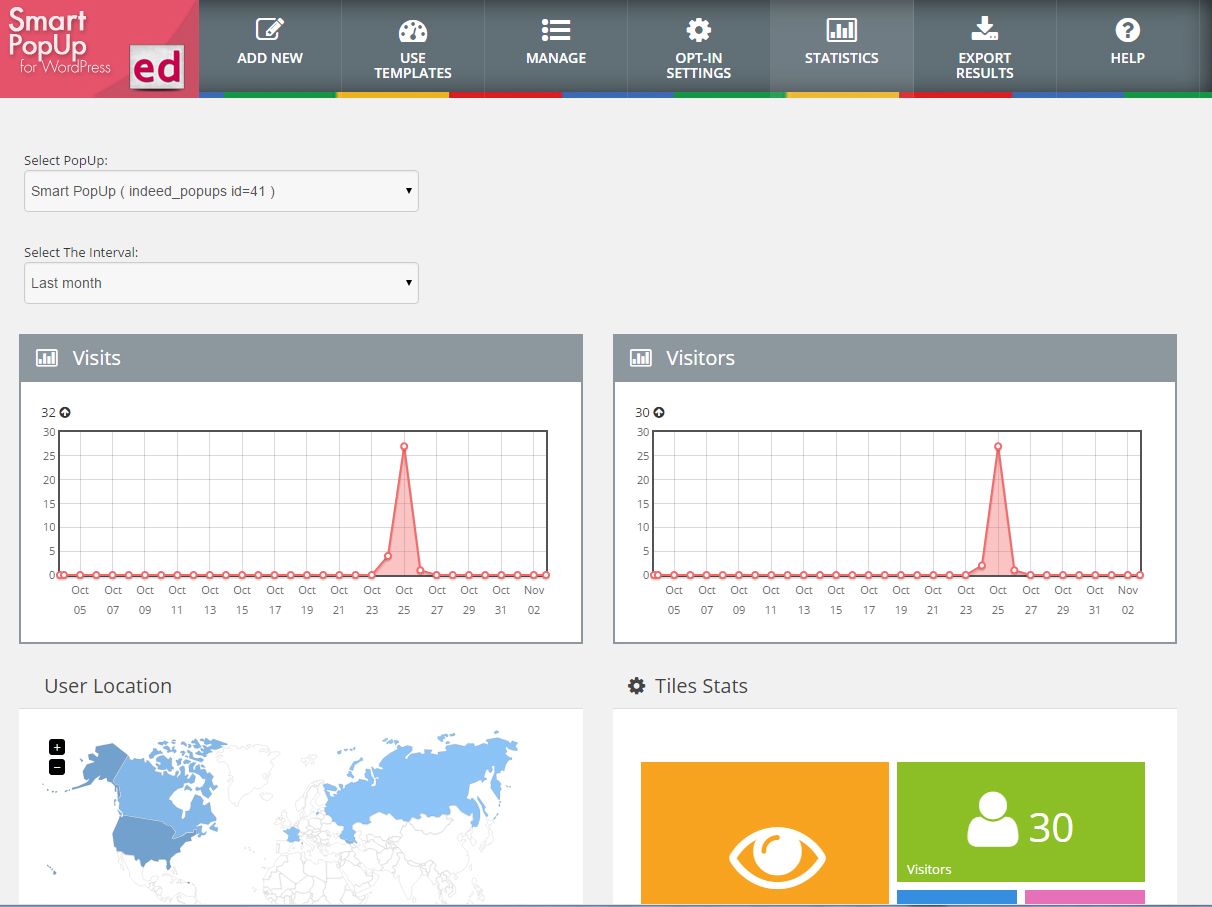The height and width of the screenshot is (907, 1212).
Task: Click the Export Results download icon
Action: [x=984, y=28]
